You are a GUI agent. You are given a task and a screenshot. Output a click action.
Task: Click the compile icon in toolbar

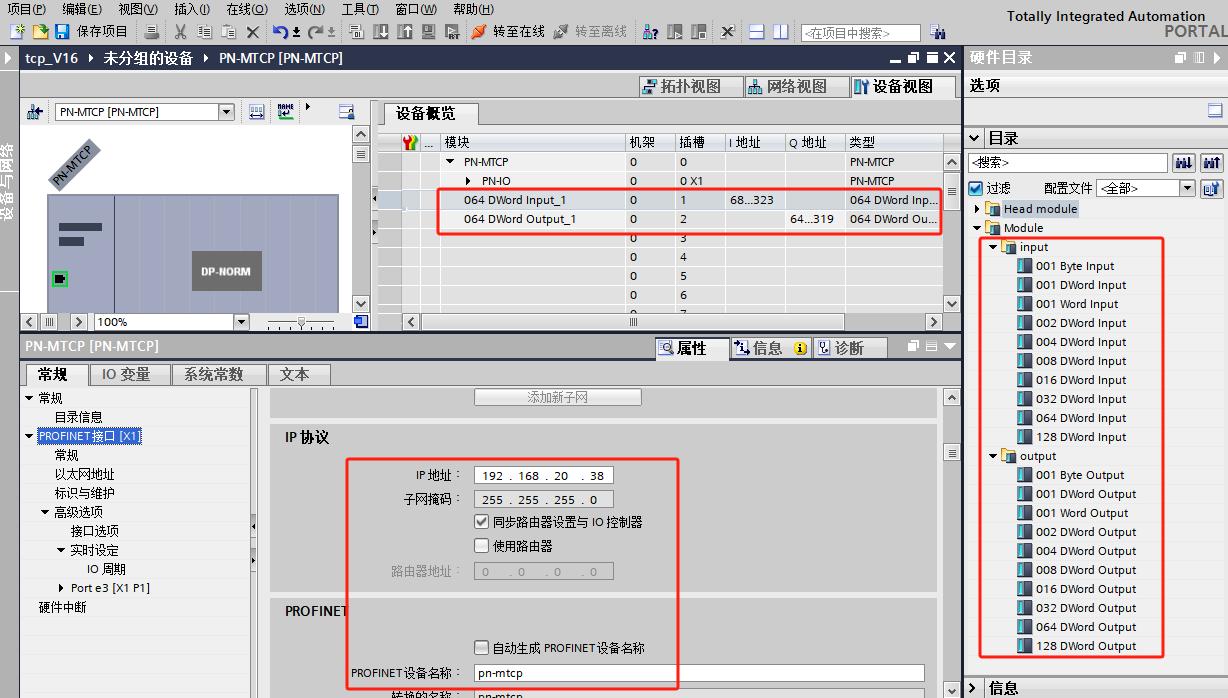(x=357, y=32)
